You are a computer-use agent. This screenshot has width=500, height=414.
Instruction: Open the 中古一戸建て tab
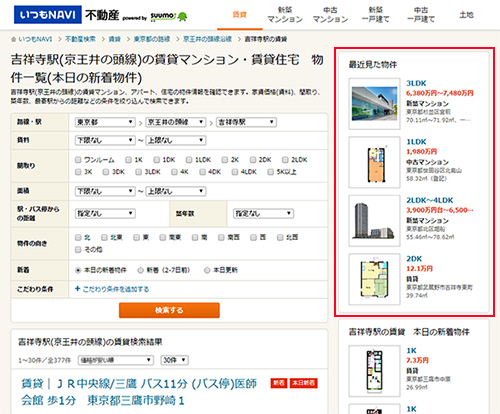pyautogui.click(x=421, y=15)
